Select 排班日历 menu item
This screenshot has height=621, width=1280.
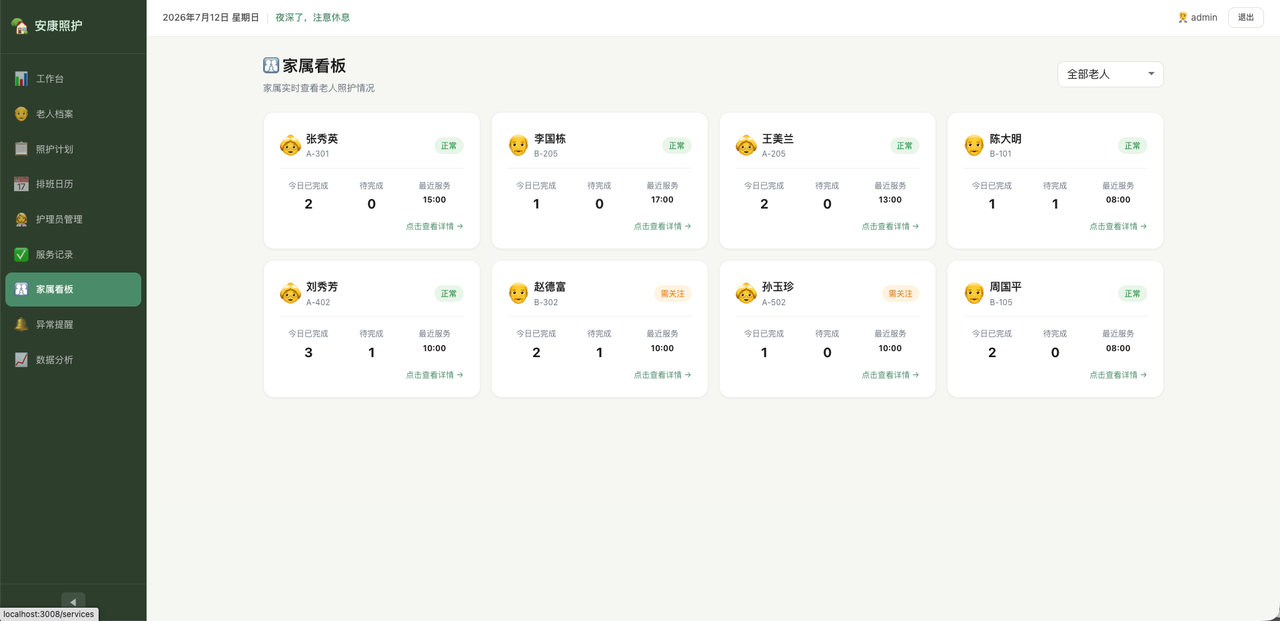tap(73, 184)
